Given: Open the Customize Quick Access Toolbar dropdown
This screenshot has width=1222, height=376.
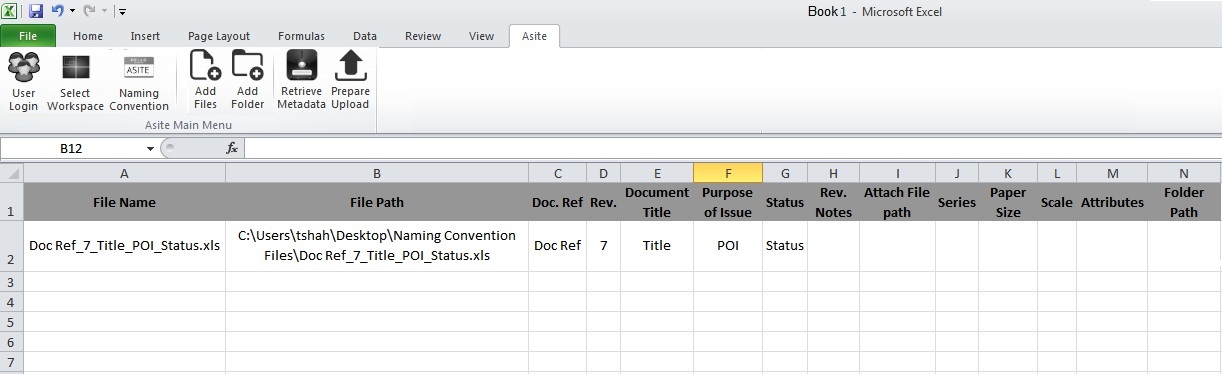Looking at the screenshot, I should pos(122,12).
